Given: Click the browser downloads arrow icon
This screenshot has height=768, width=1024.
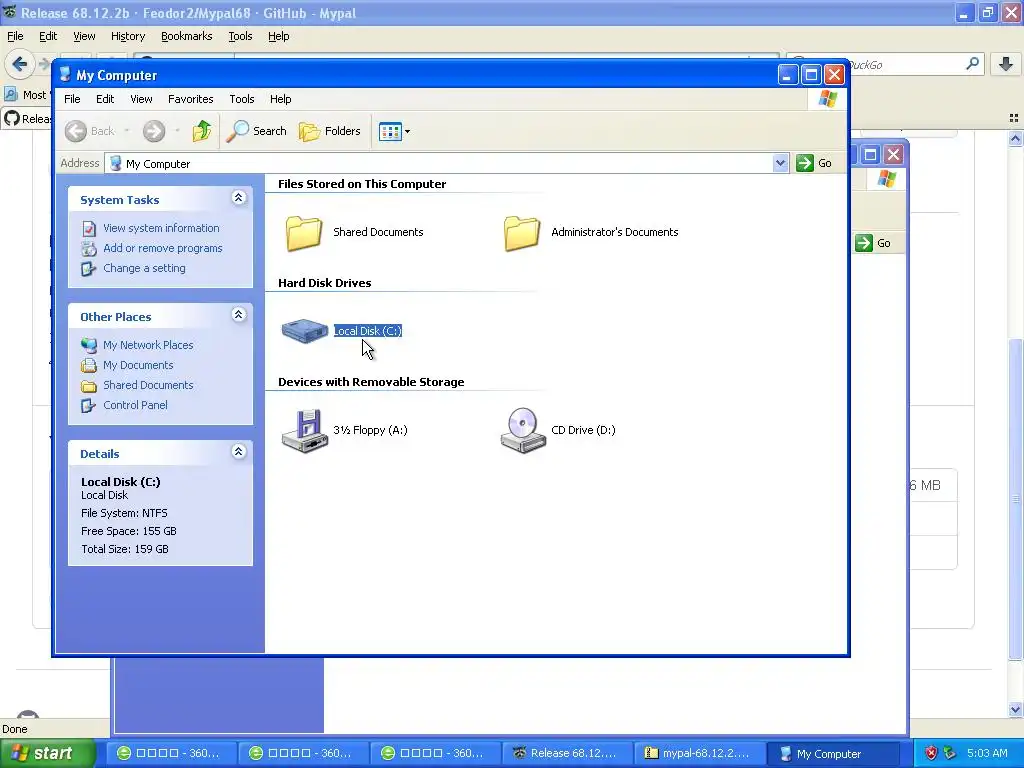Looking at the screenshot, I should [1006, 64].
